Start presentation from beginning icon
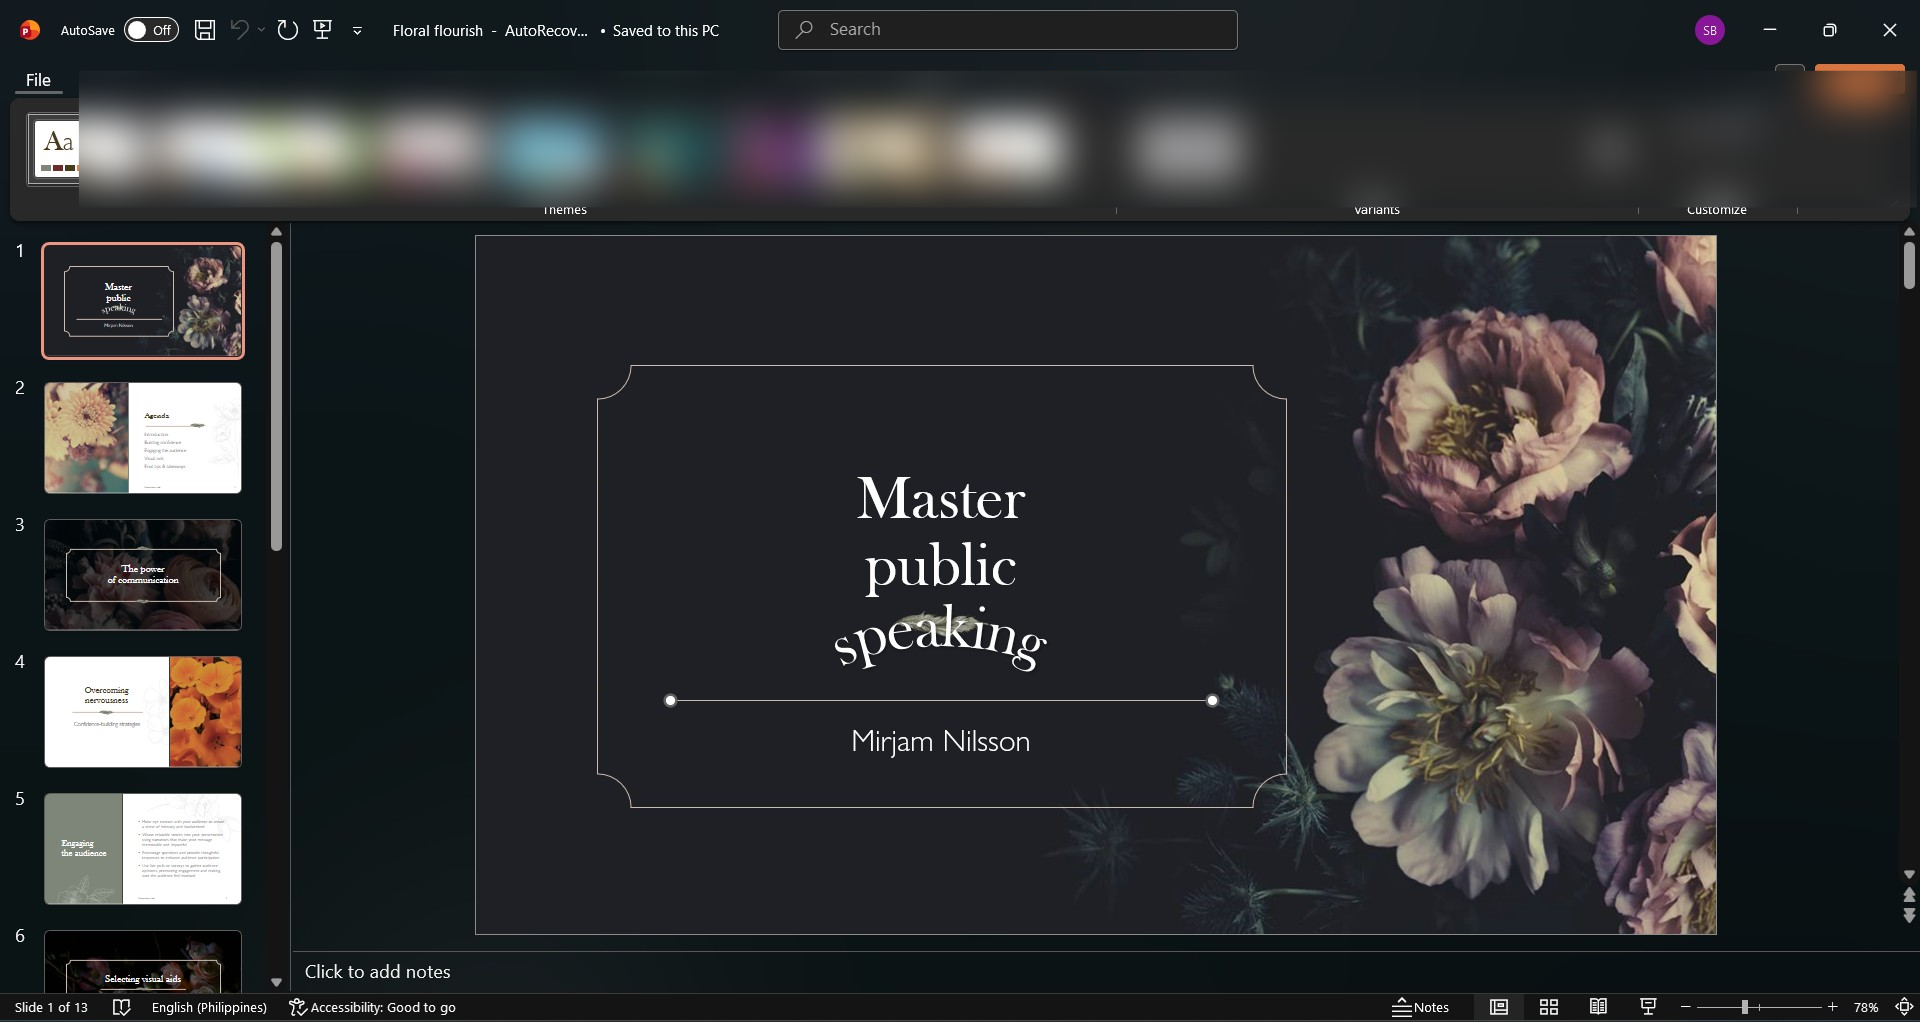The width and height of the screenshot is (1920, 1022). coord(323,30)
